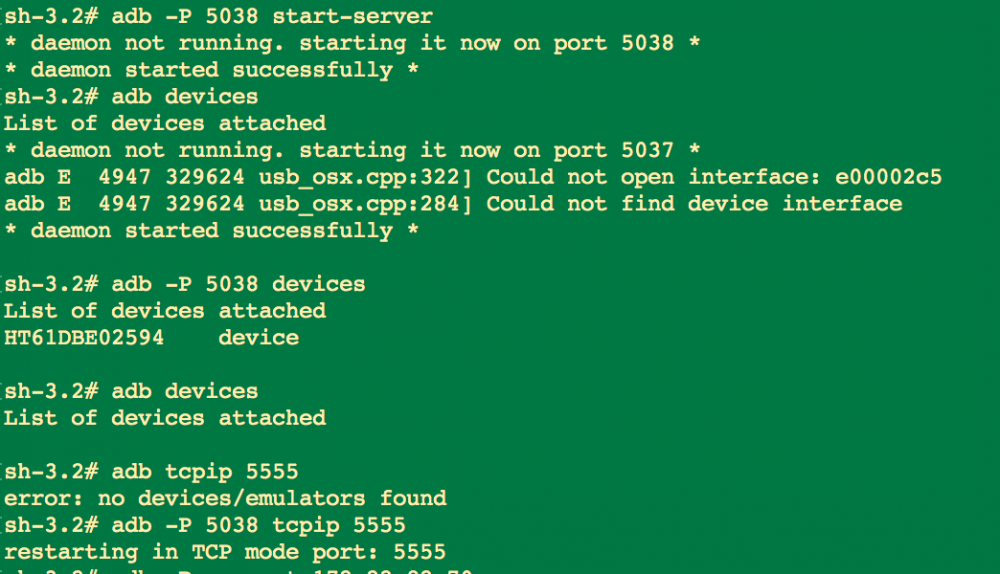Click the first 'List of devices attached' line

pos(165,123)
